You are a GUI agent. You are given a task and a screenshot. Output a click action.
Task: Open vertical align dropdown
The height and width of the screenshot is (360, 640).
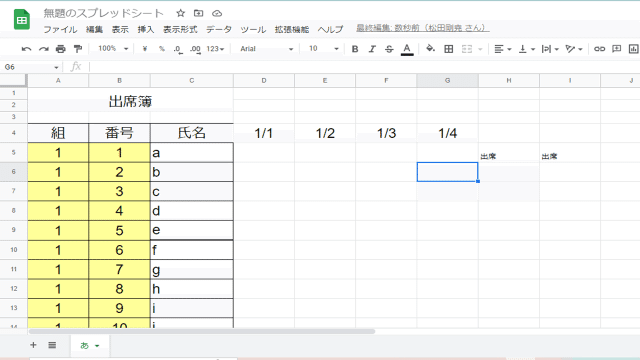[x=526, y=49]
